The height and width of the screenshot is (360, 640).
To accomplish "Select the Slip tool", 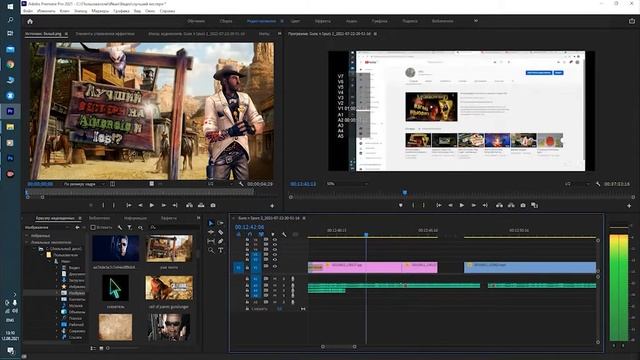I will 211,241.
